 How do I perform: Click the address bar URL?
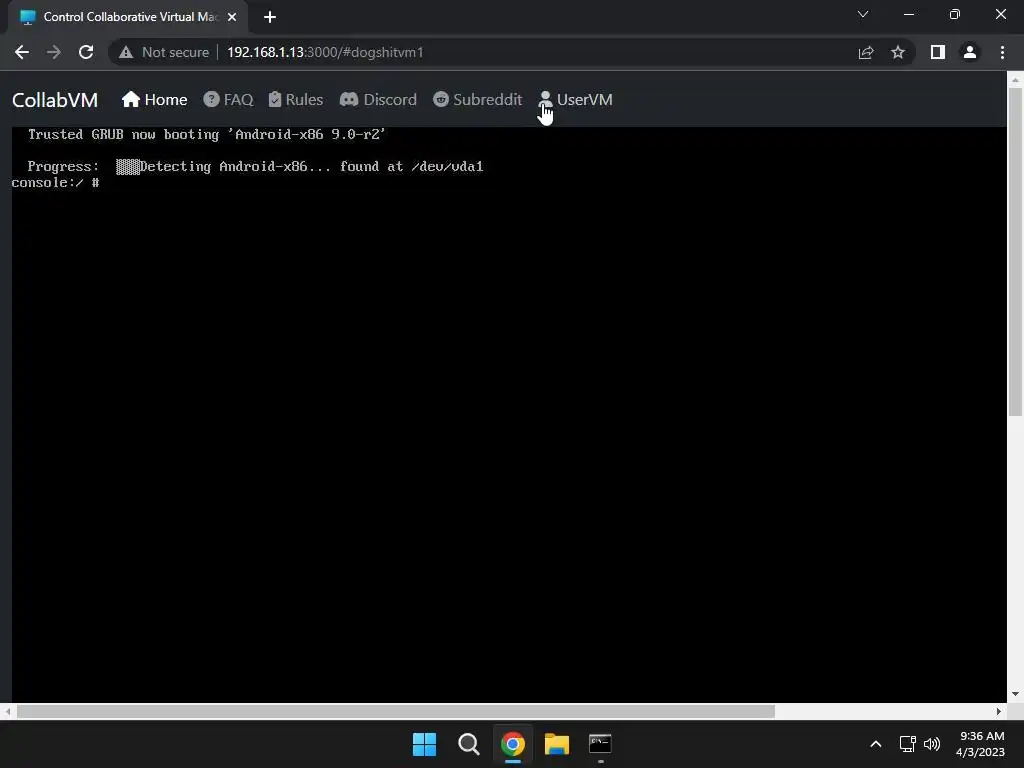(325, 52)
